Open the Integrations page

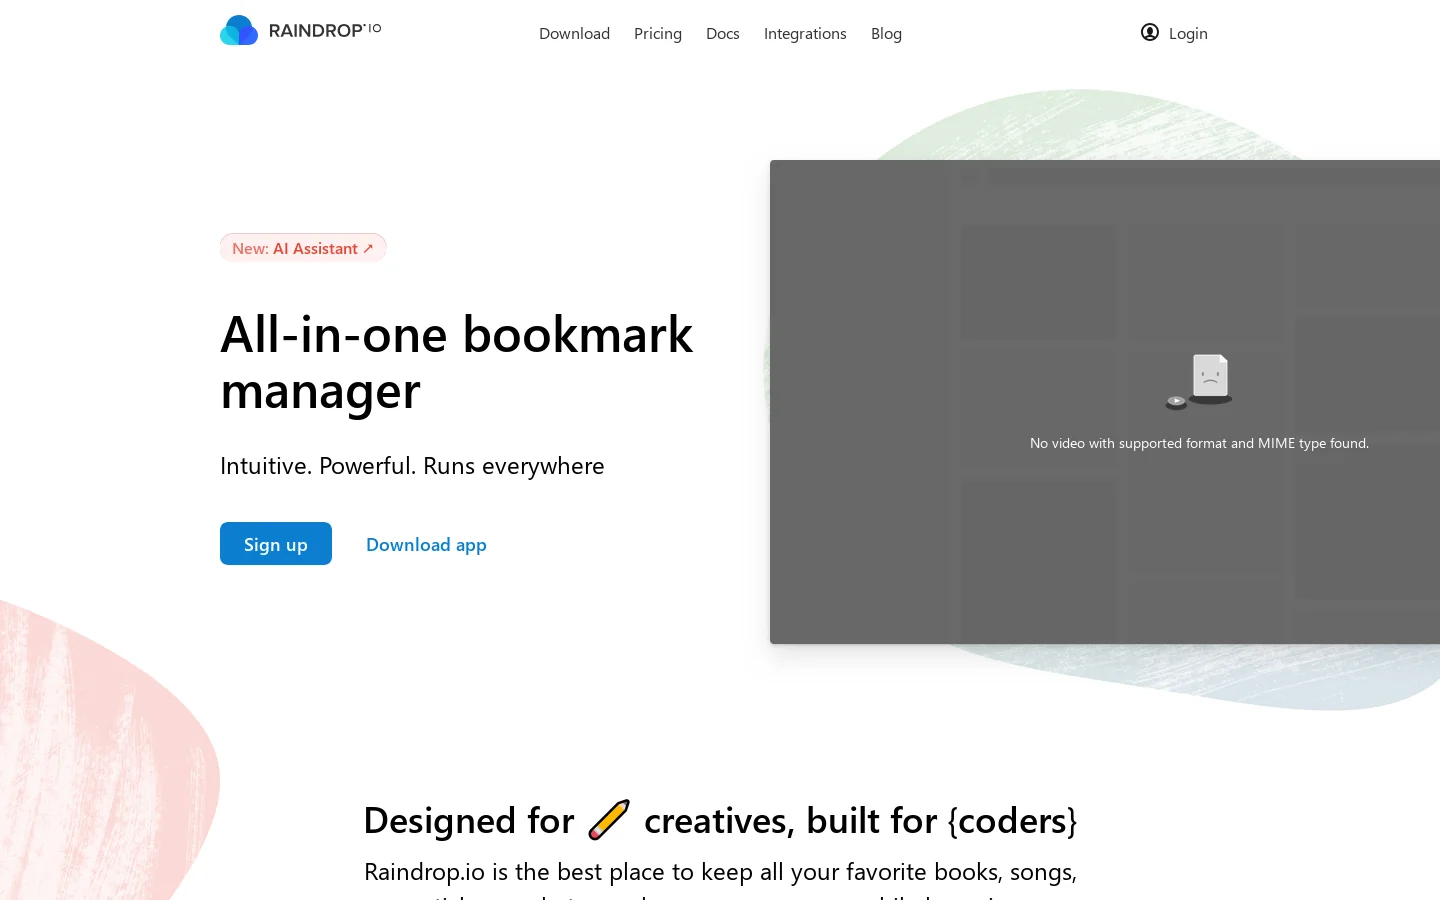pos(805,33)
